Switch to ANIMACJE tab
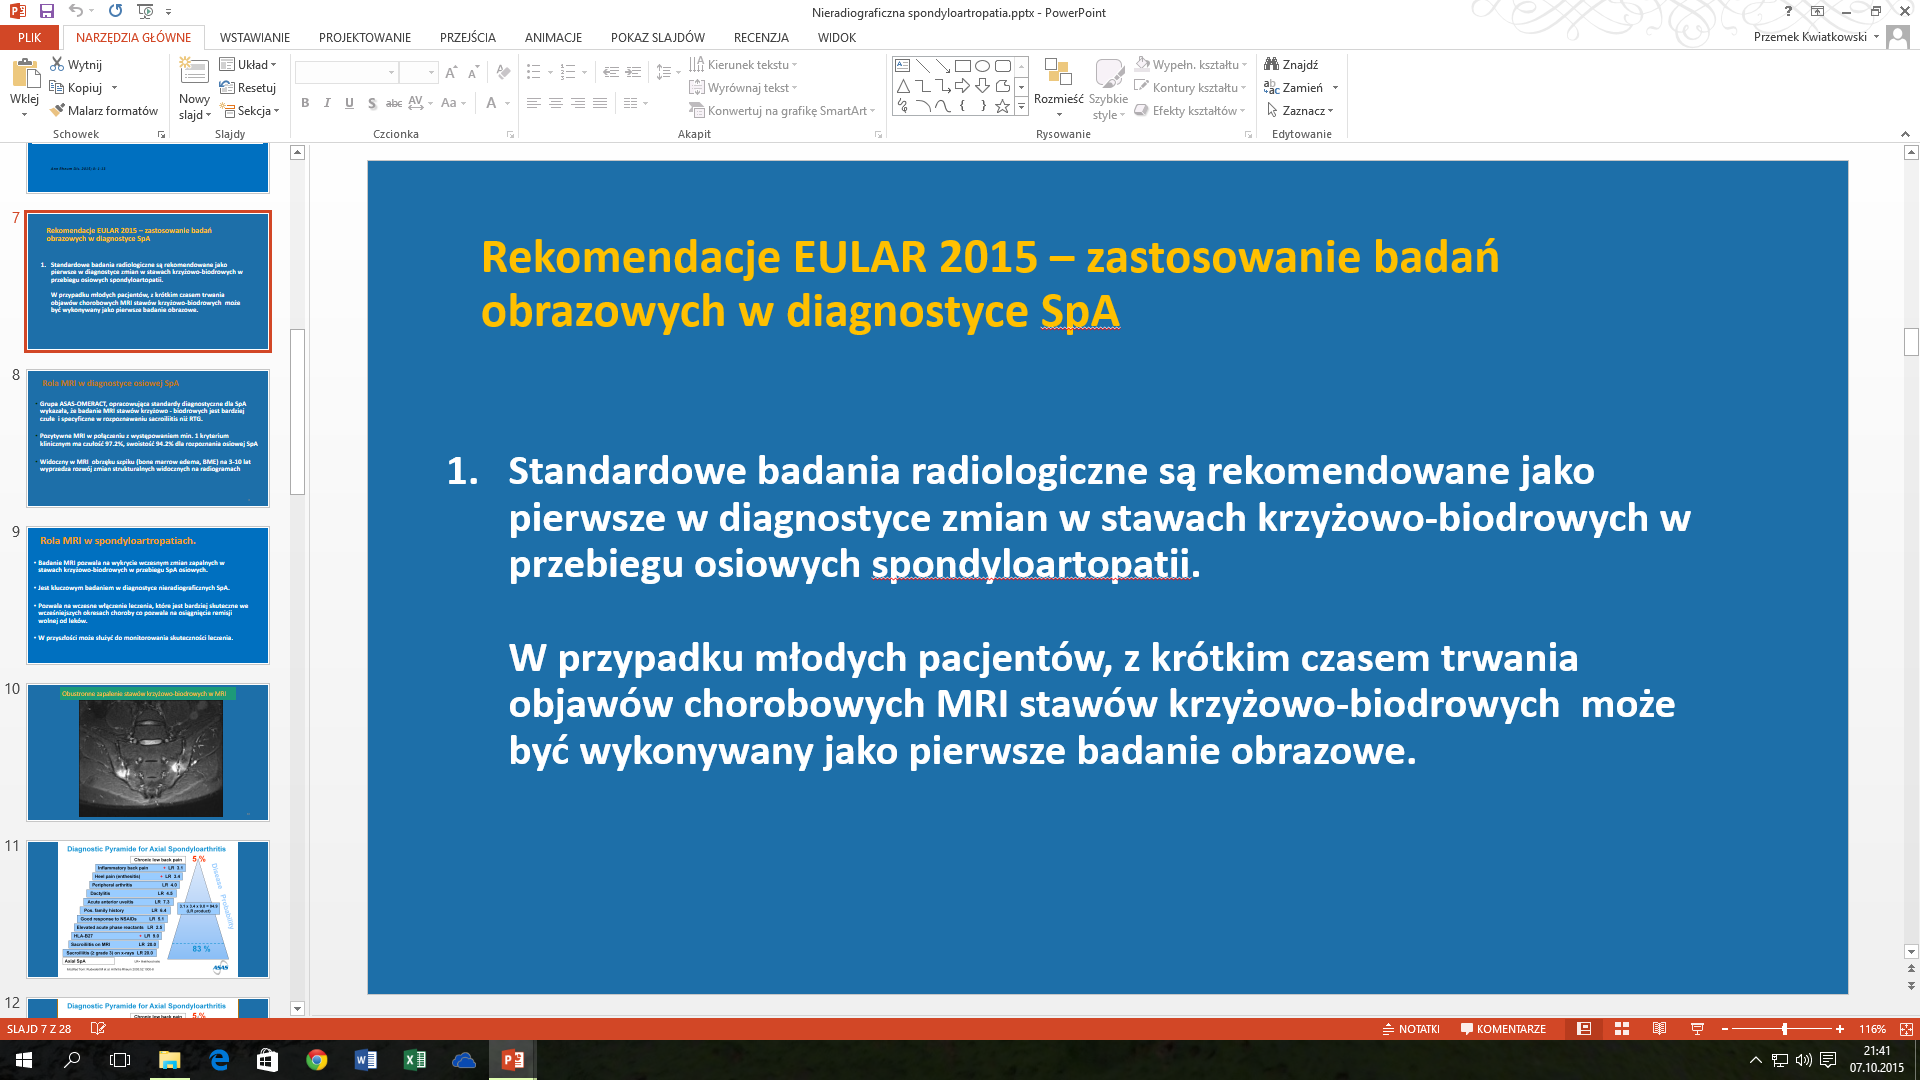The width and height of the screenshot is (1920, 1080). click(x=553, y=38)
